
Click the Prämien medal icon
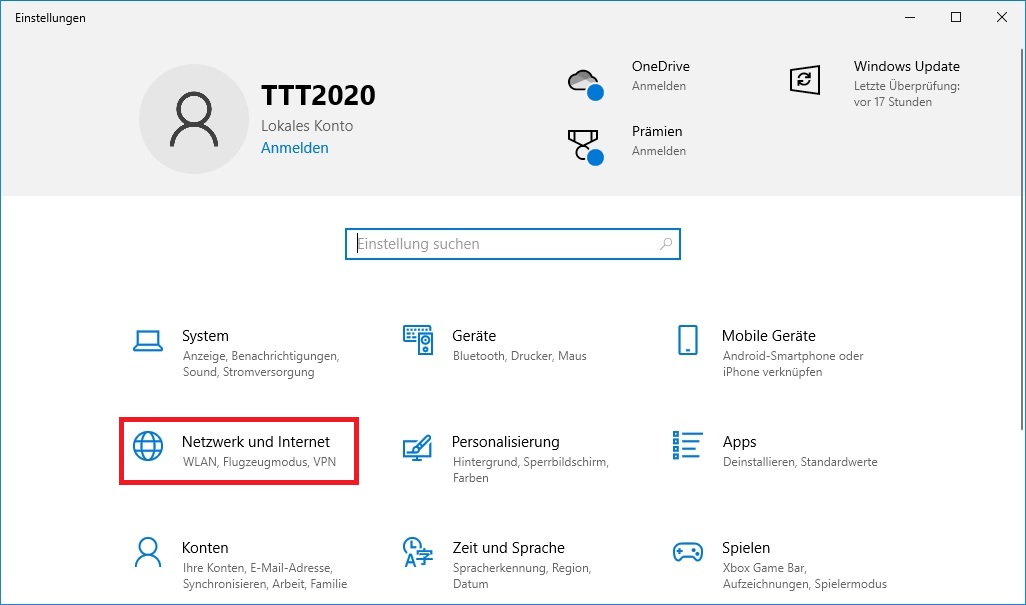pos(585,147)
